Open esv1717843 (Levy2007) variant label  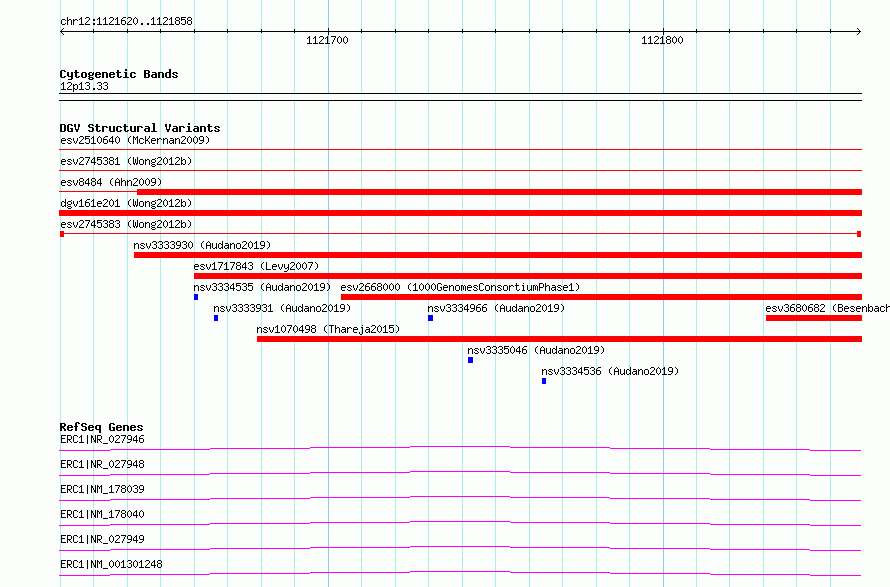pos(256,266)
